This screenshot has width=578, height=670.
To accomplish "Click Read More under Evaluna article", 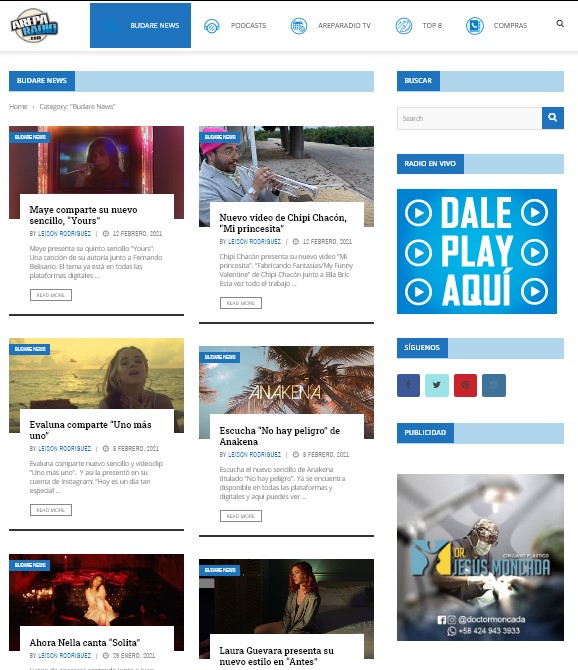I will [x=51, y=510].
